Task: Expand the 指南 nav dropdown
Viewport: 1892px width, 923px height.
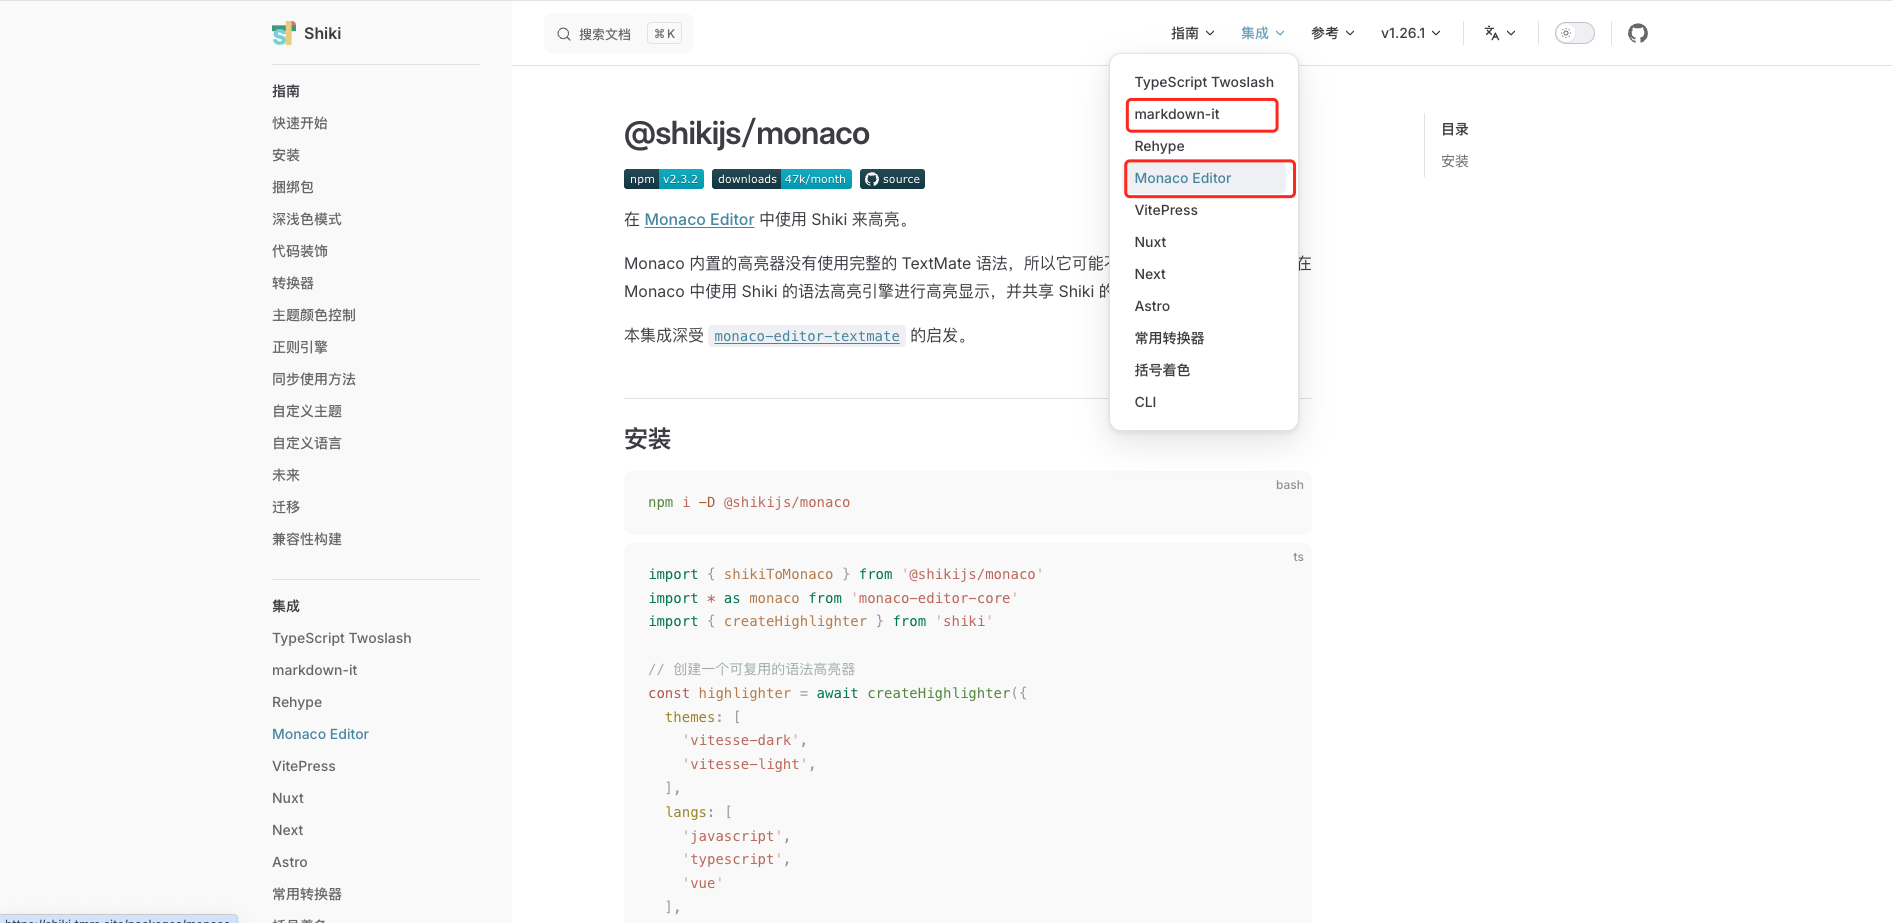Action: 1193,33
